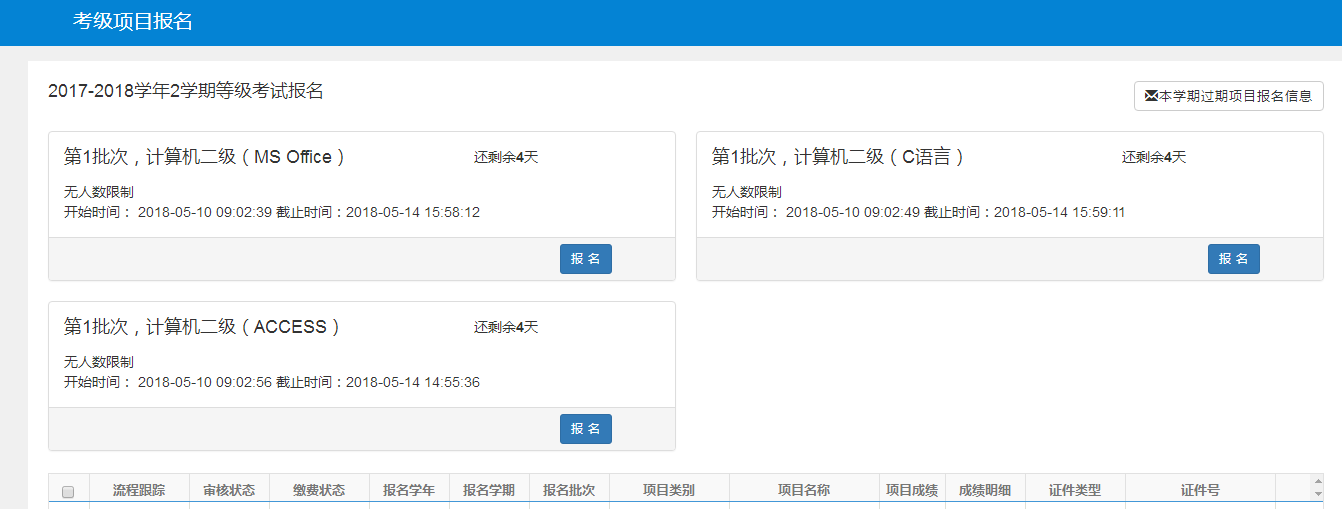Select the 报名批次 column header
This screenshot has width=1342, height=509.
click(568, 490)
